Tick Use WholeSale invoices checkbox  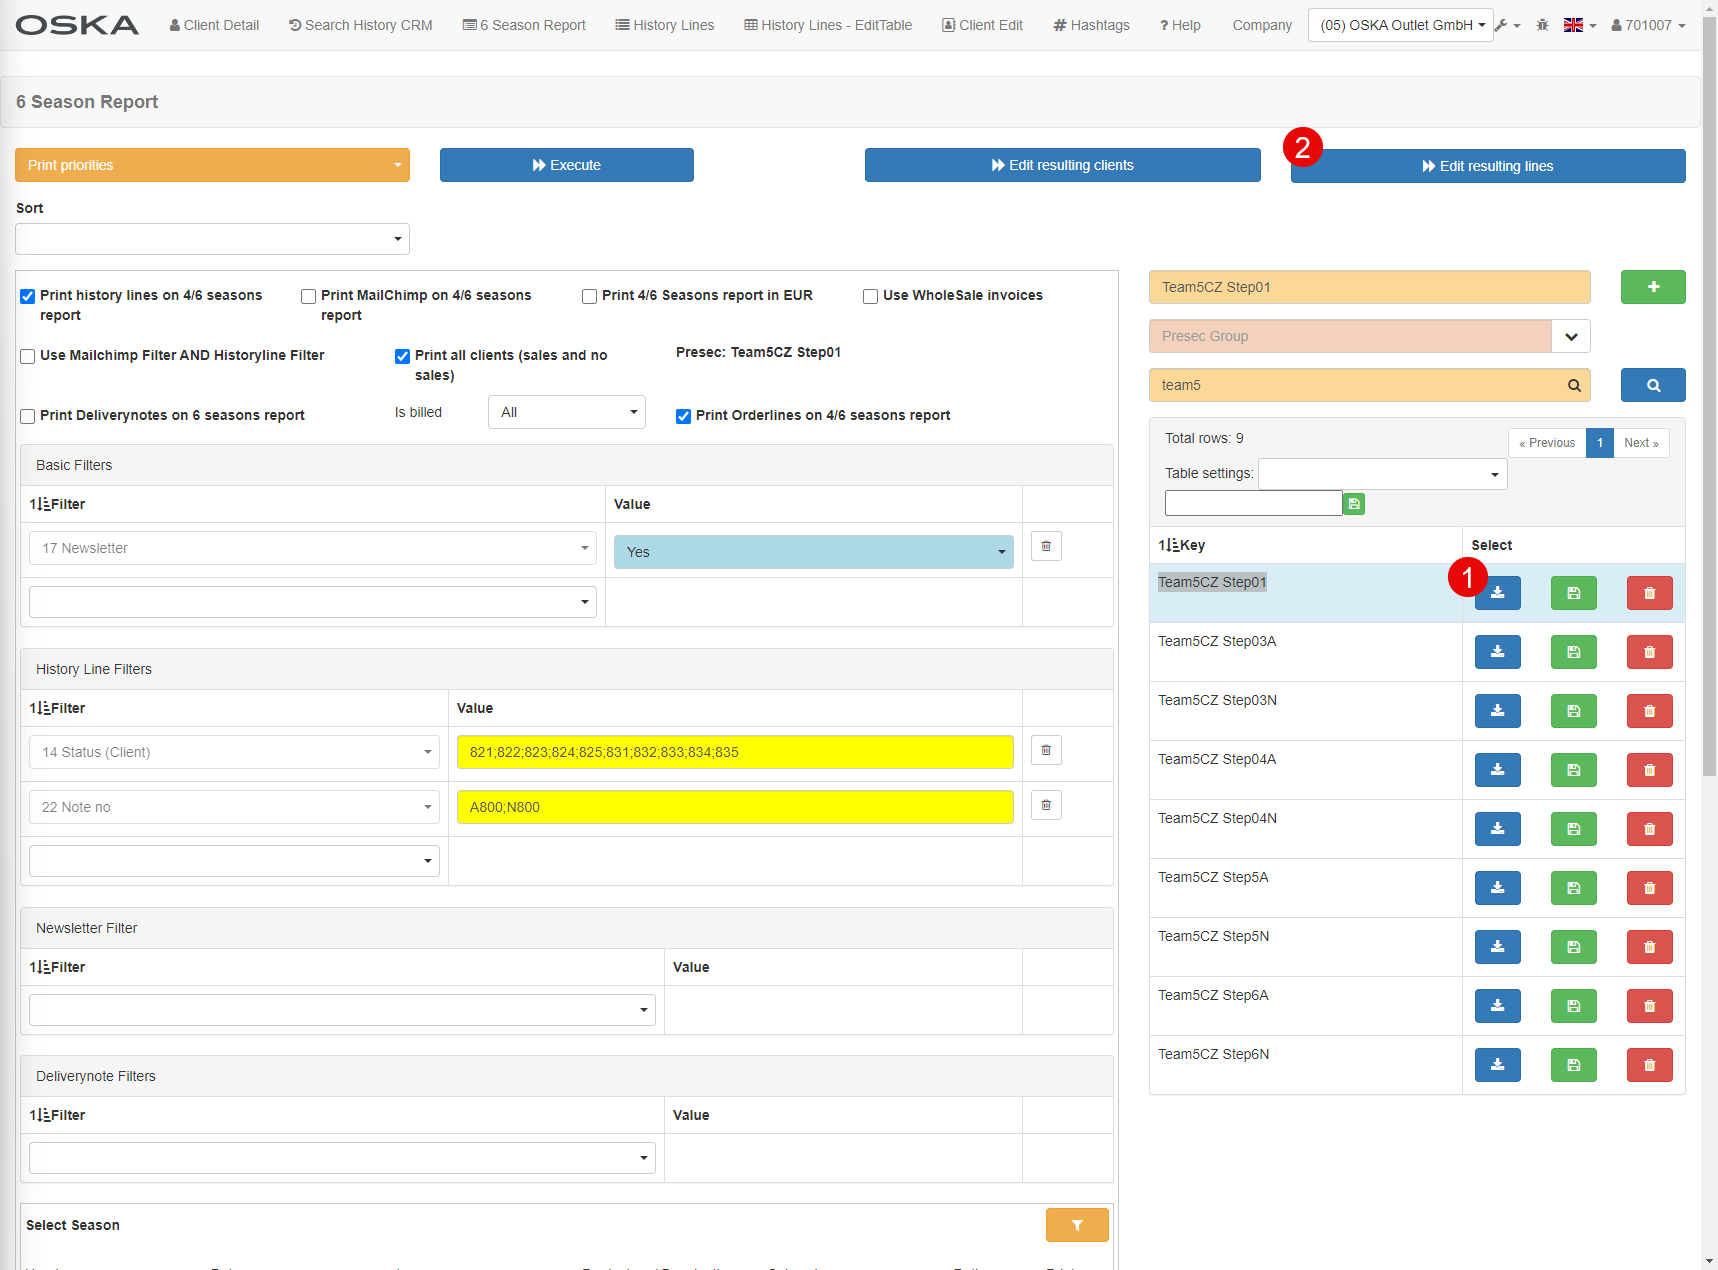coord(871,296)
